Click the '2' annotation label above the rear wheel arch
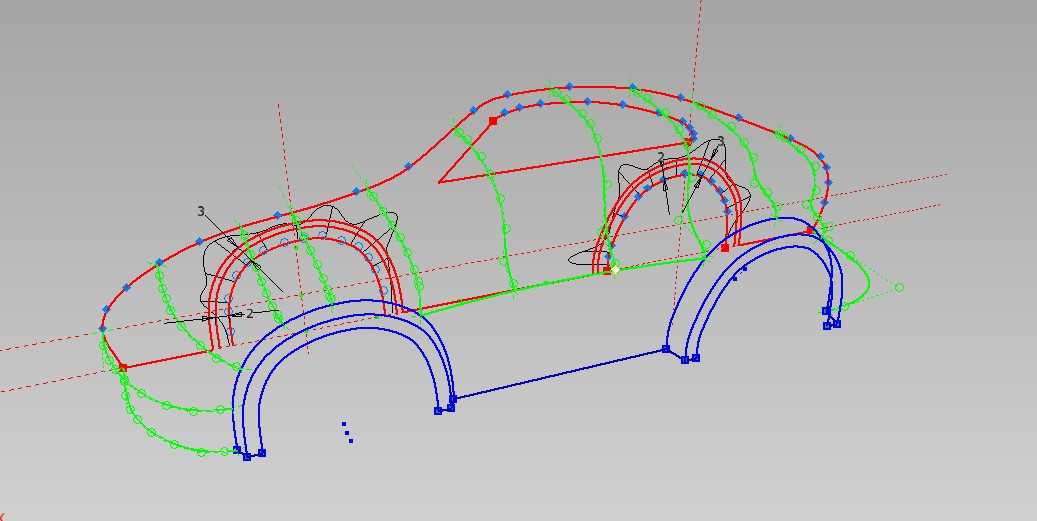The image size is (1037, 521). pos(661,157)
